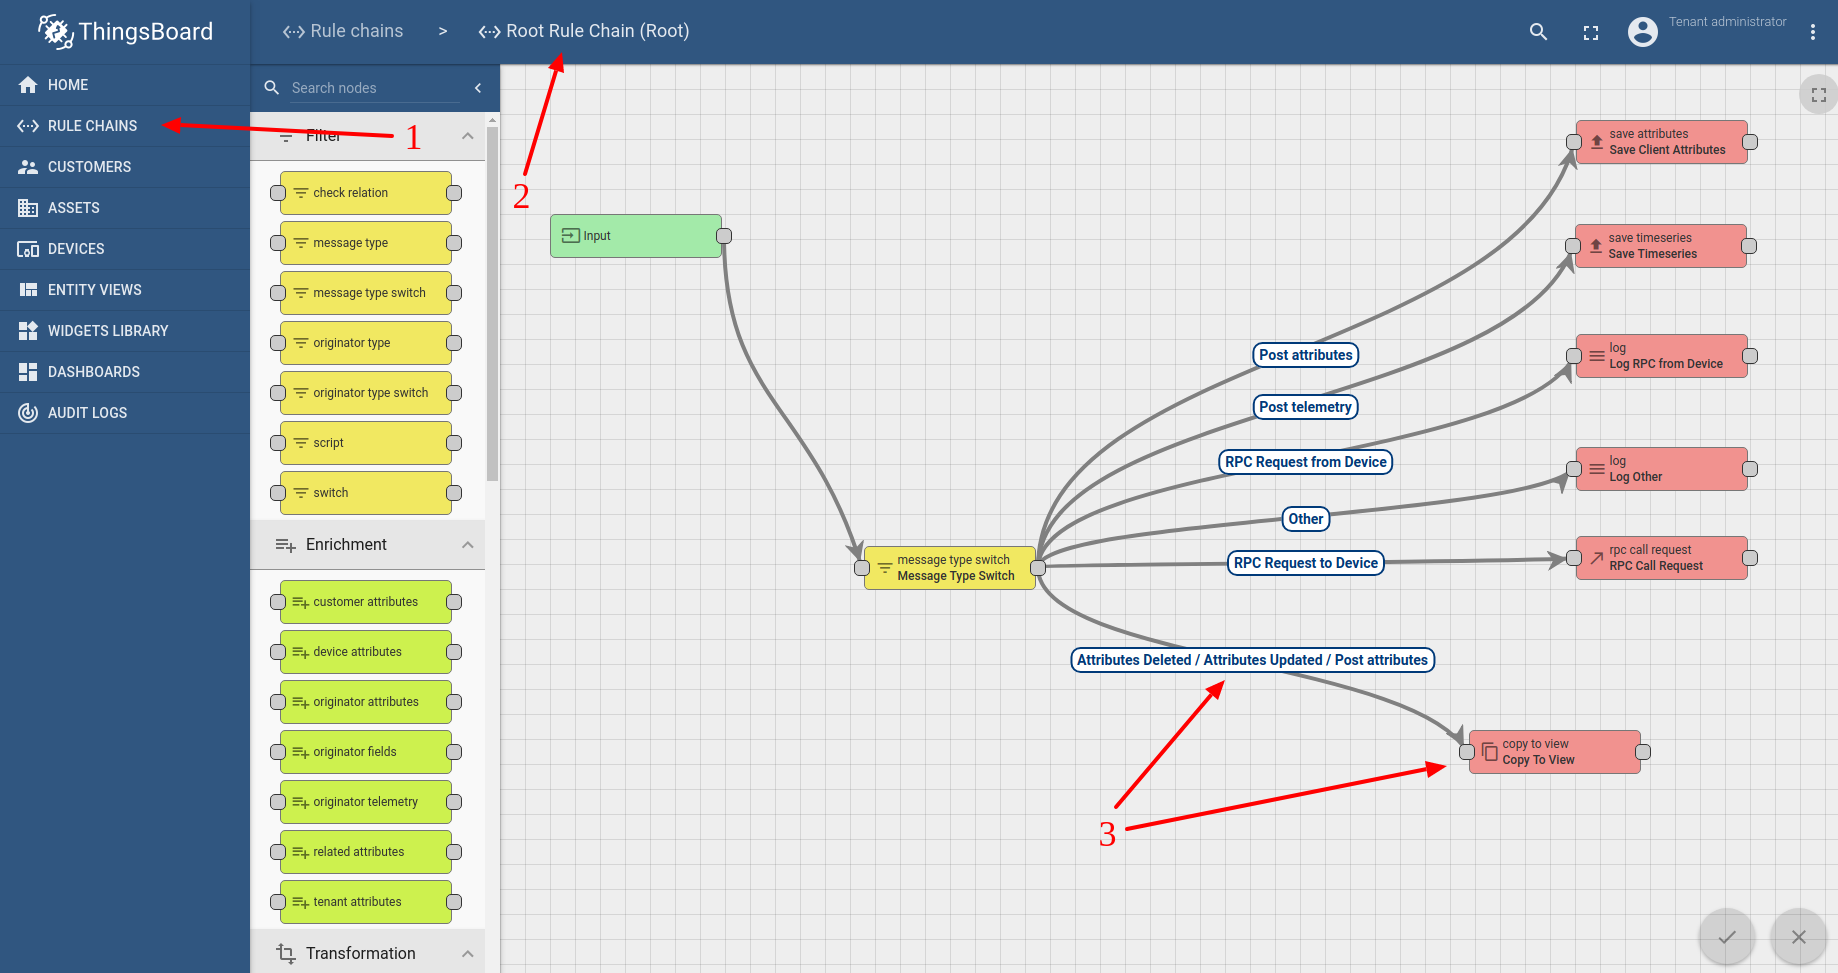Collapse the node library with left chevron
Image resolution: width=1838 pixels, height=973 pixels.
[x=478, y=88]
